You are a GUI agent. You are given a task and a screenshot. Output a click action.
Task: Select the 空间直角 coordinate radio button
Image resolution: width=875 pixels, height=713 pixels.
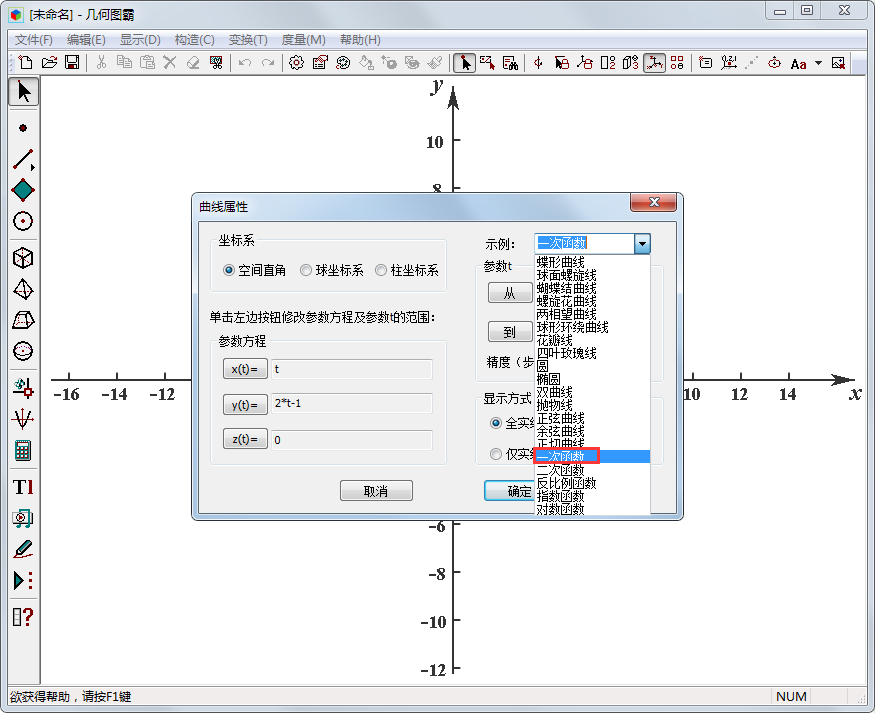(x=230, y=270)
